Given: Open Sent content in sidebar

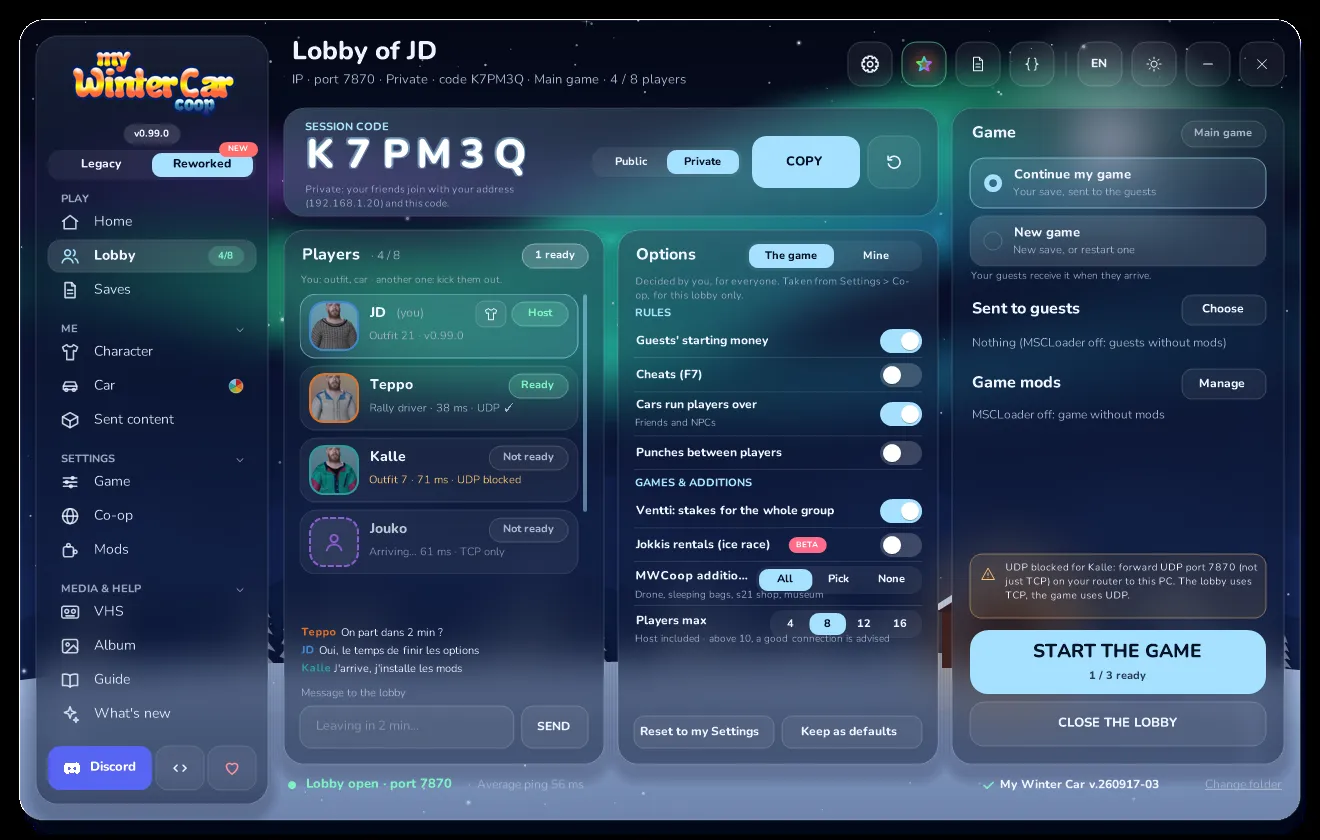Looking at the screenshot, I should click(152, 420).
